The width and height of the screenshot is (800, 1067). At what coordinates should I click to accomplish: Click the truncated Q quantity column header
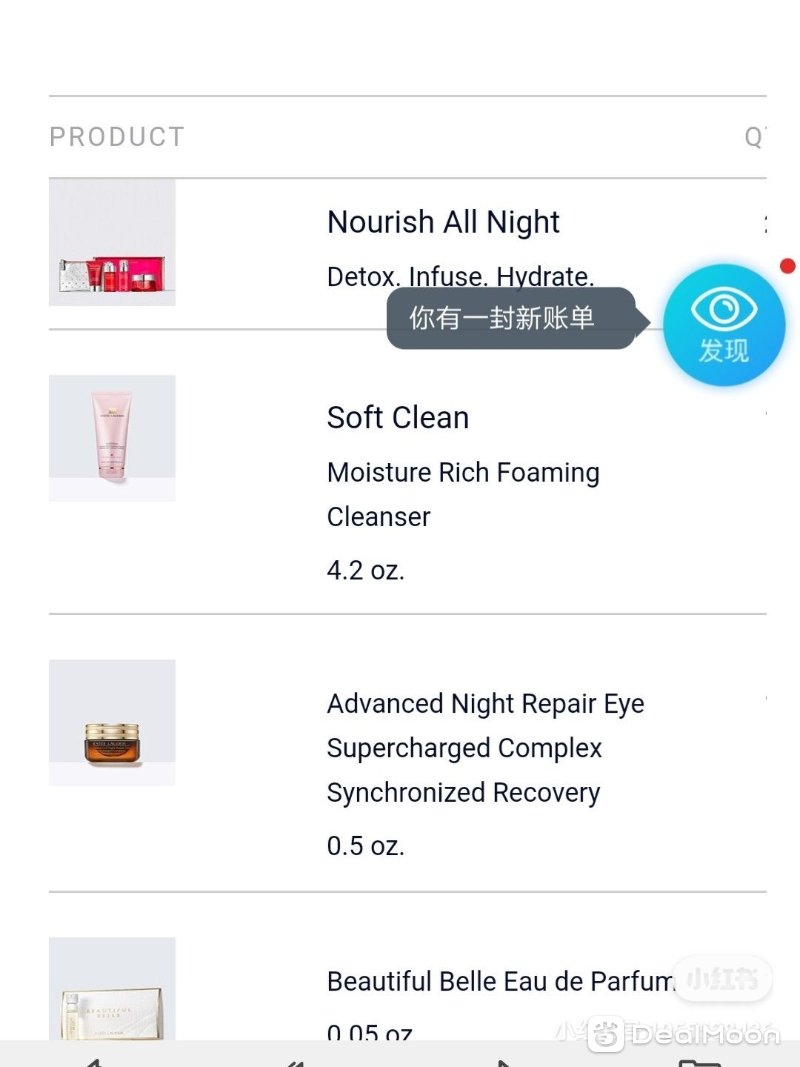(x=755, y=138)
